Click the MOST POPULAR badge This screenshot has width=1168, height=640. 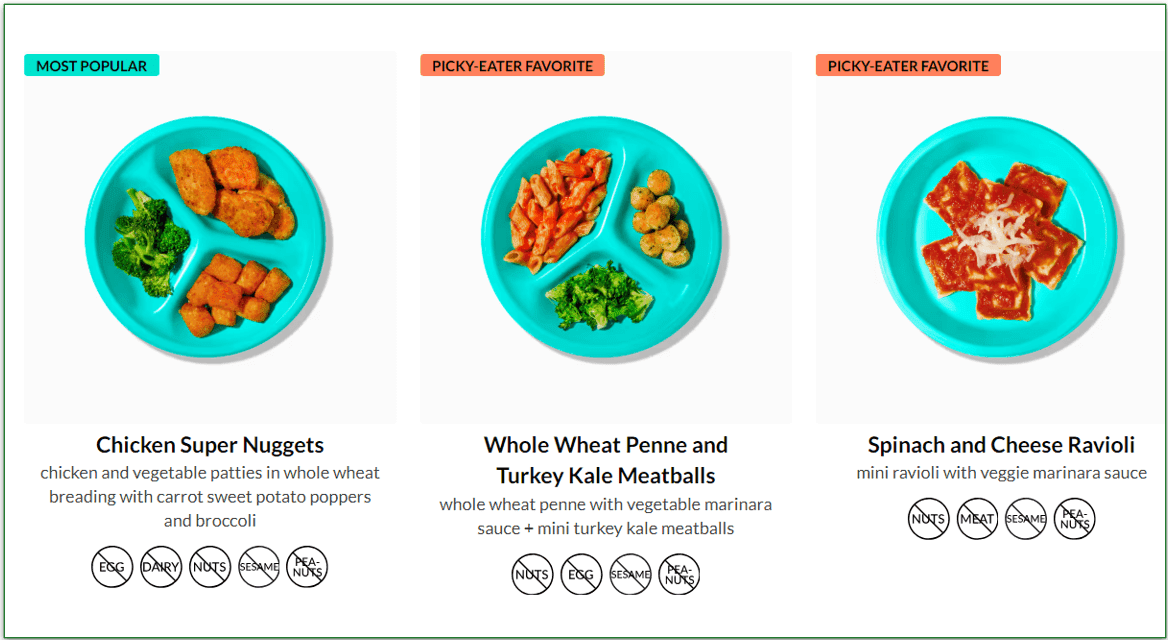91,65
